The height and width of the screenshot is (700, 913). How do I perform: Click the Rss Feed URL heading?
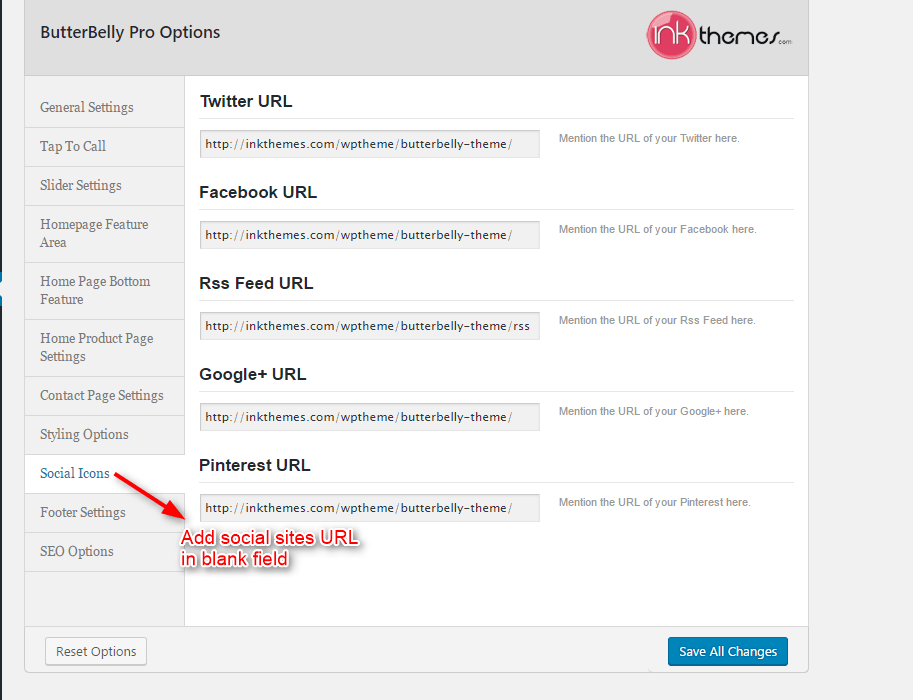256,283
